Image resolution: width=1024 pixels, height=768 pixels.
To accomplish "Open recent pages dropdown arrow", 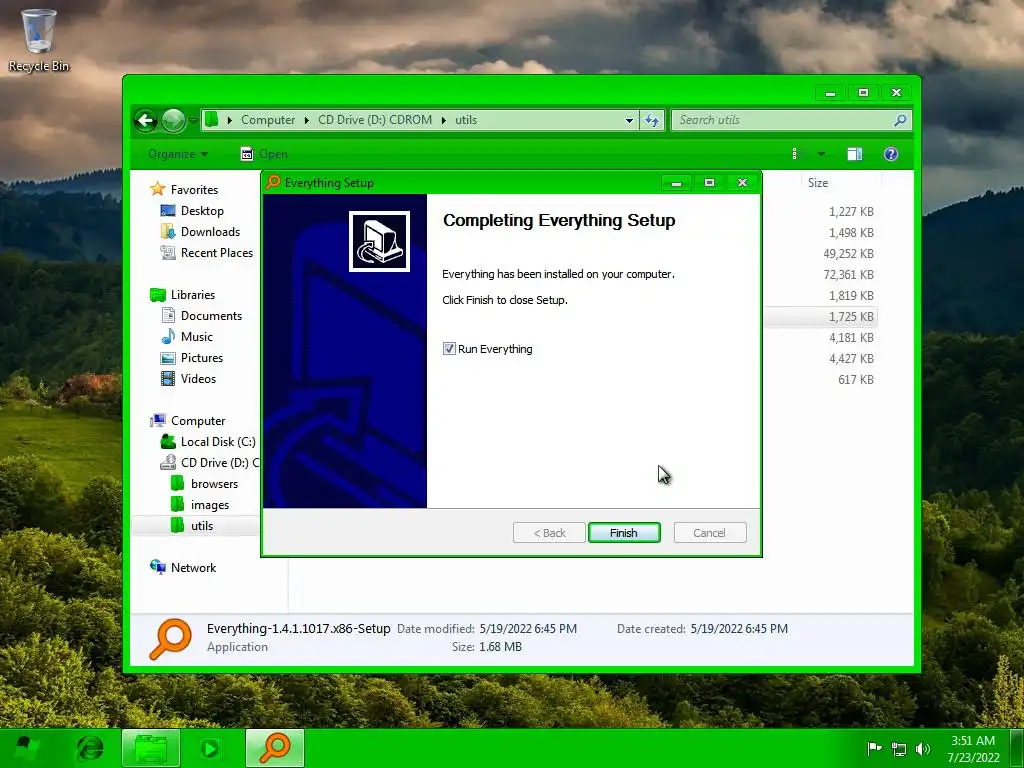I will [193, 120].
